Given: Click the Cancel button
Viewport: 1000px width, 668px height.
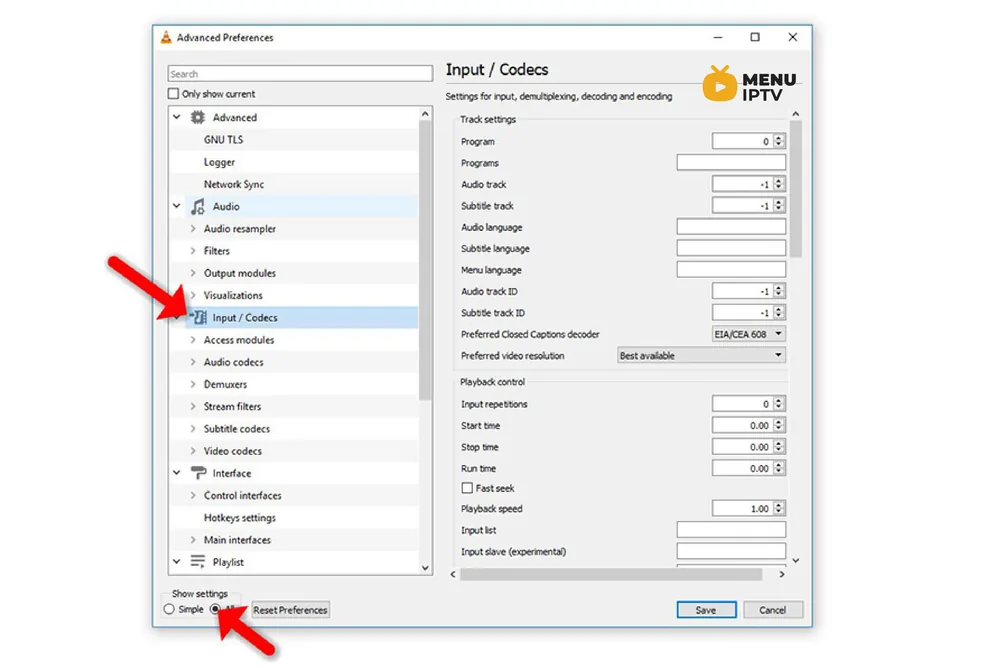Looking at the screenshot, I should [772, 610].
